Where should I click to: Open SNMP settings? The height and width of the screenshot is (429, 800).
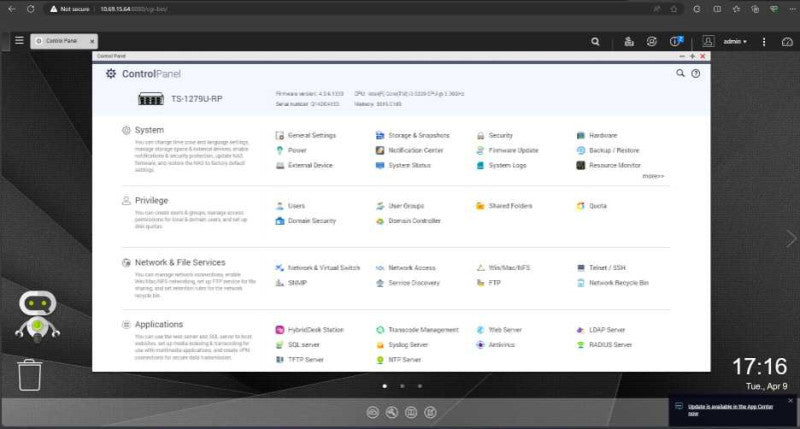pyautogui.click(x=291, y=283)
